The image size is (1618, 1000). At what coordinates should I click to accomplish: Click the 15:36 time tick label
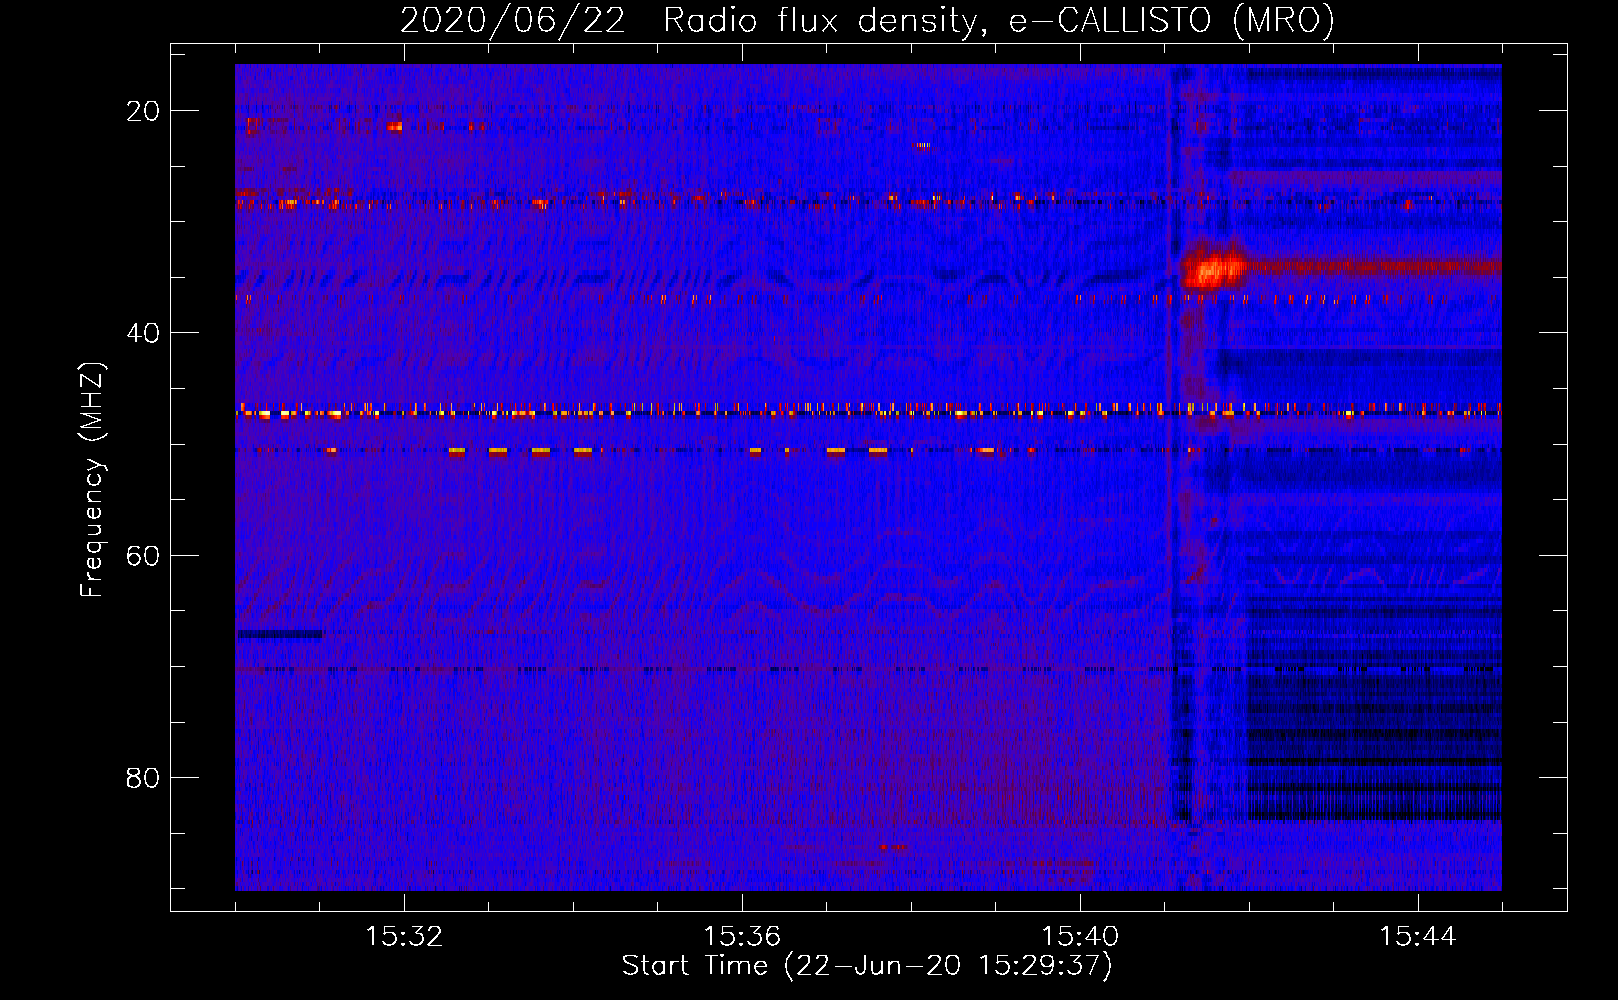(x=742, y=937)
